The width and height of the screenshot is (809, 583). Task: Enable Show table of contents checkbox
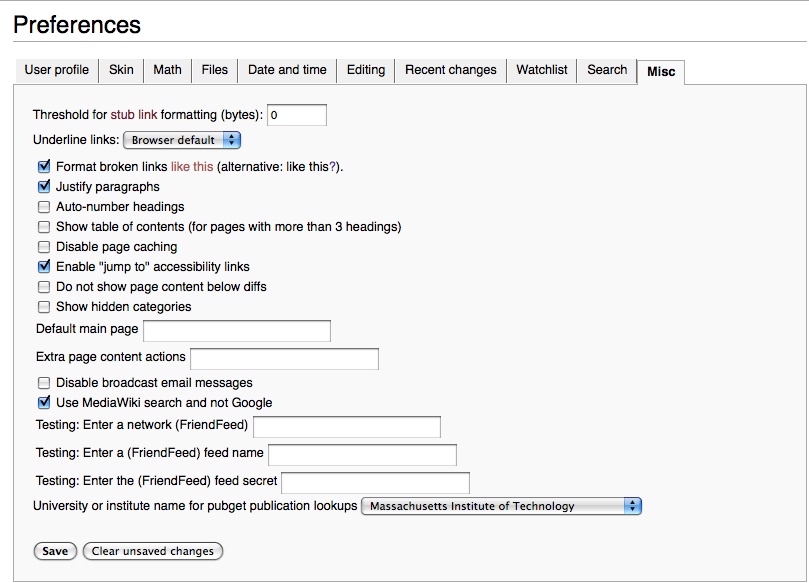coord(44,227)
